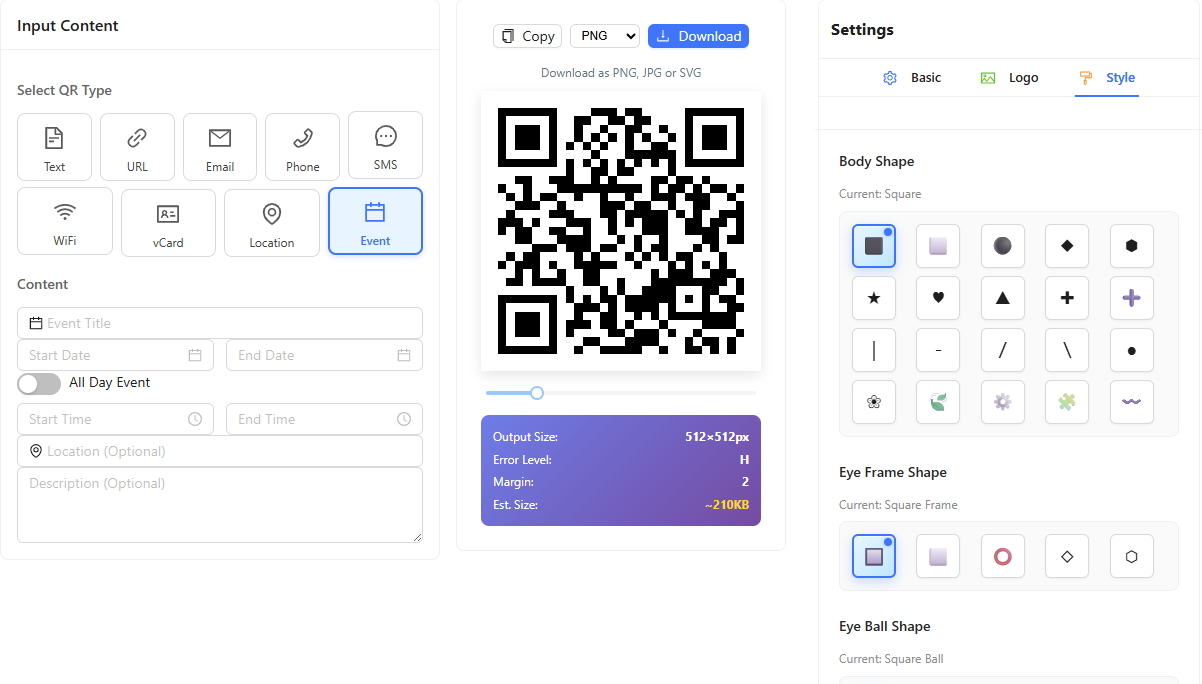The width and height of the screenshot is (1202, 684).
Task: Select the black plus body shape
Action: click(1067, 298)
